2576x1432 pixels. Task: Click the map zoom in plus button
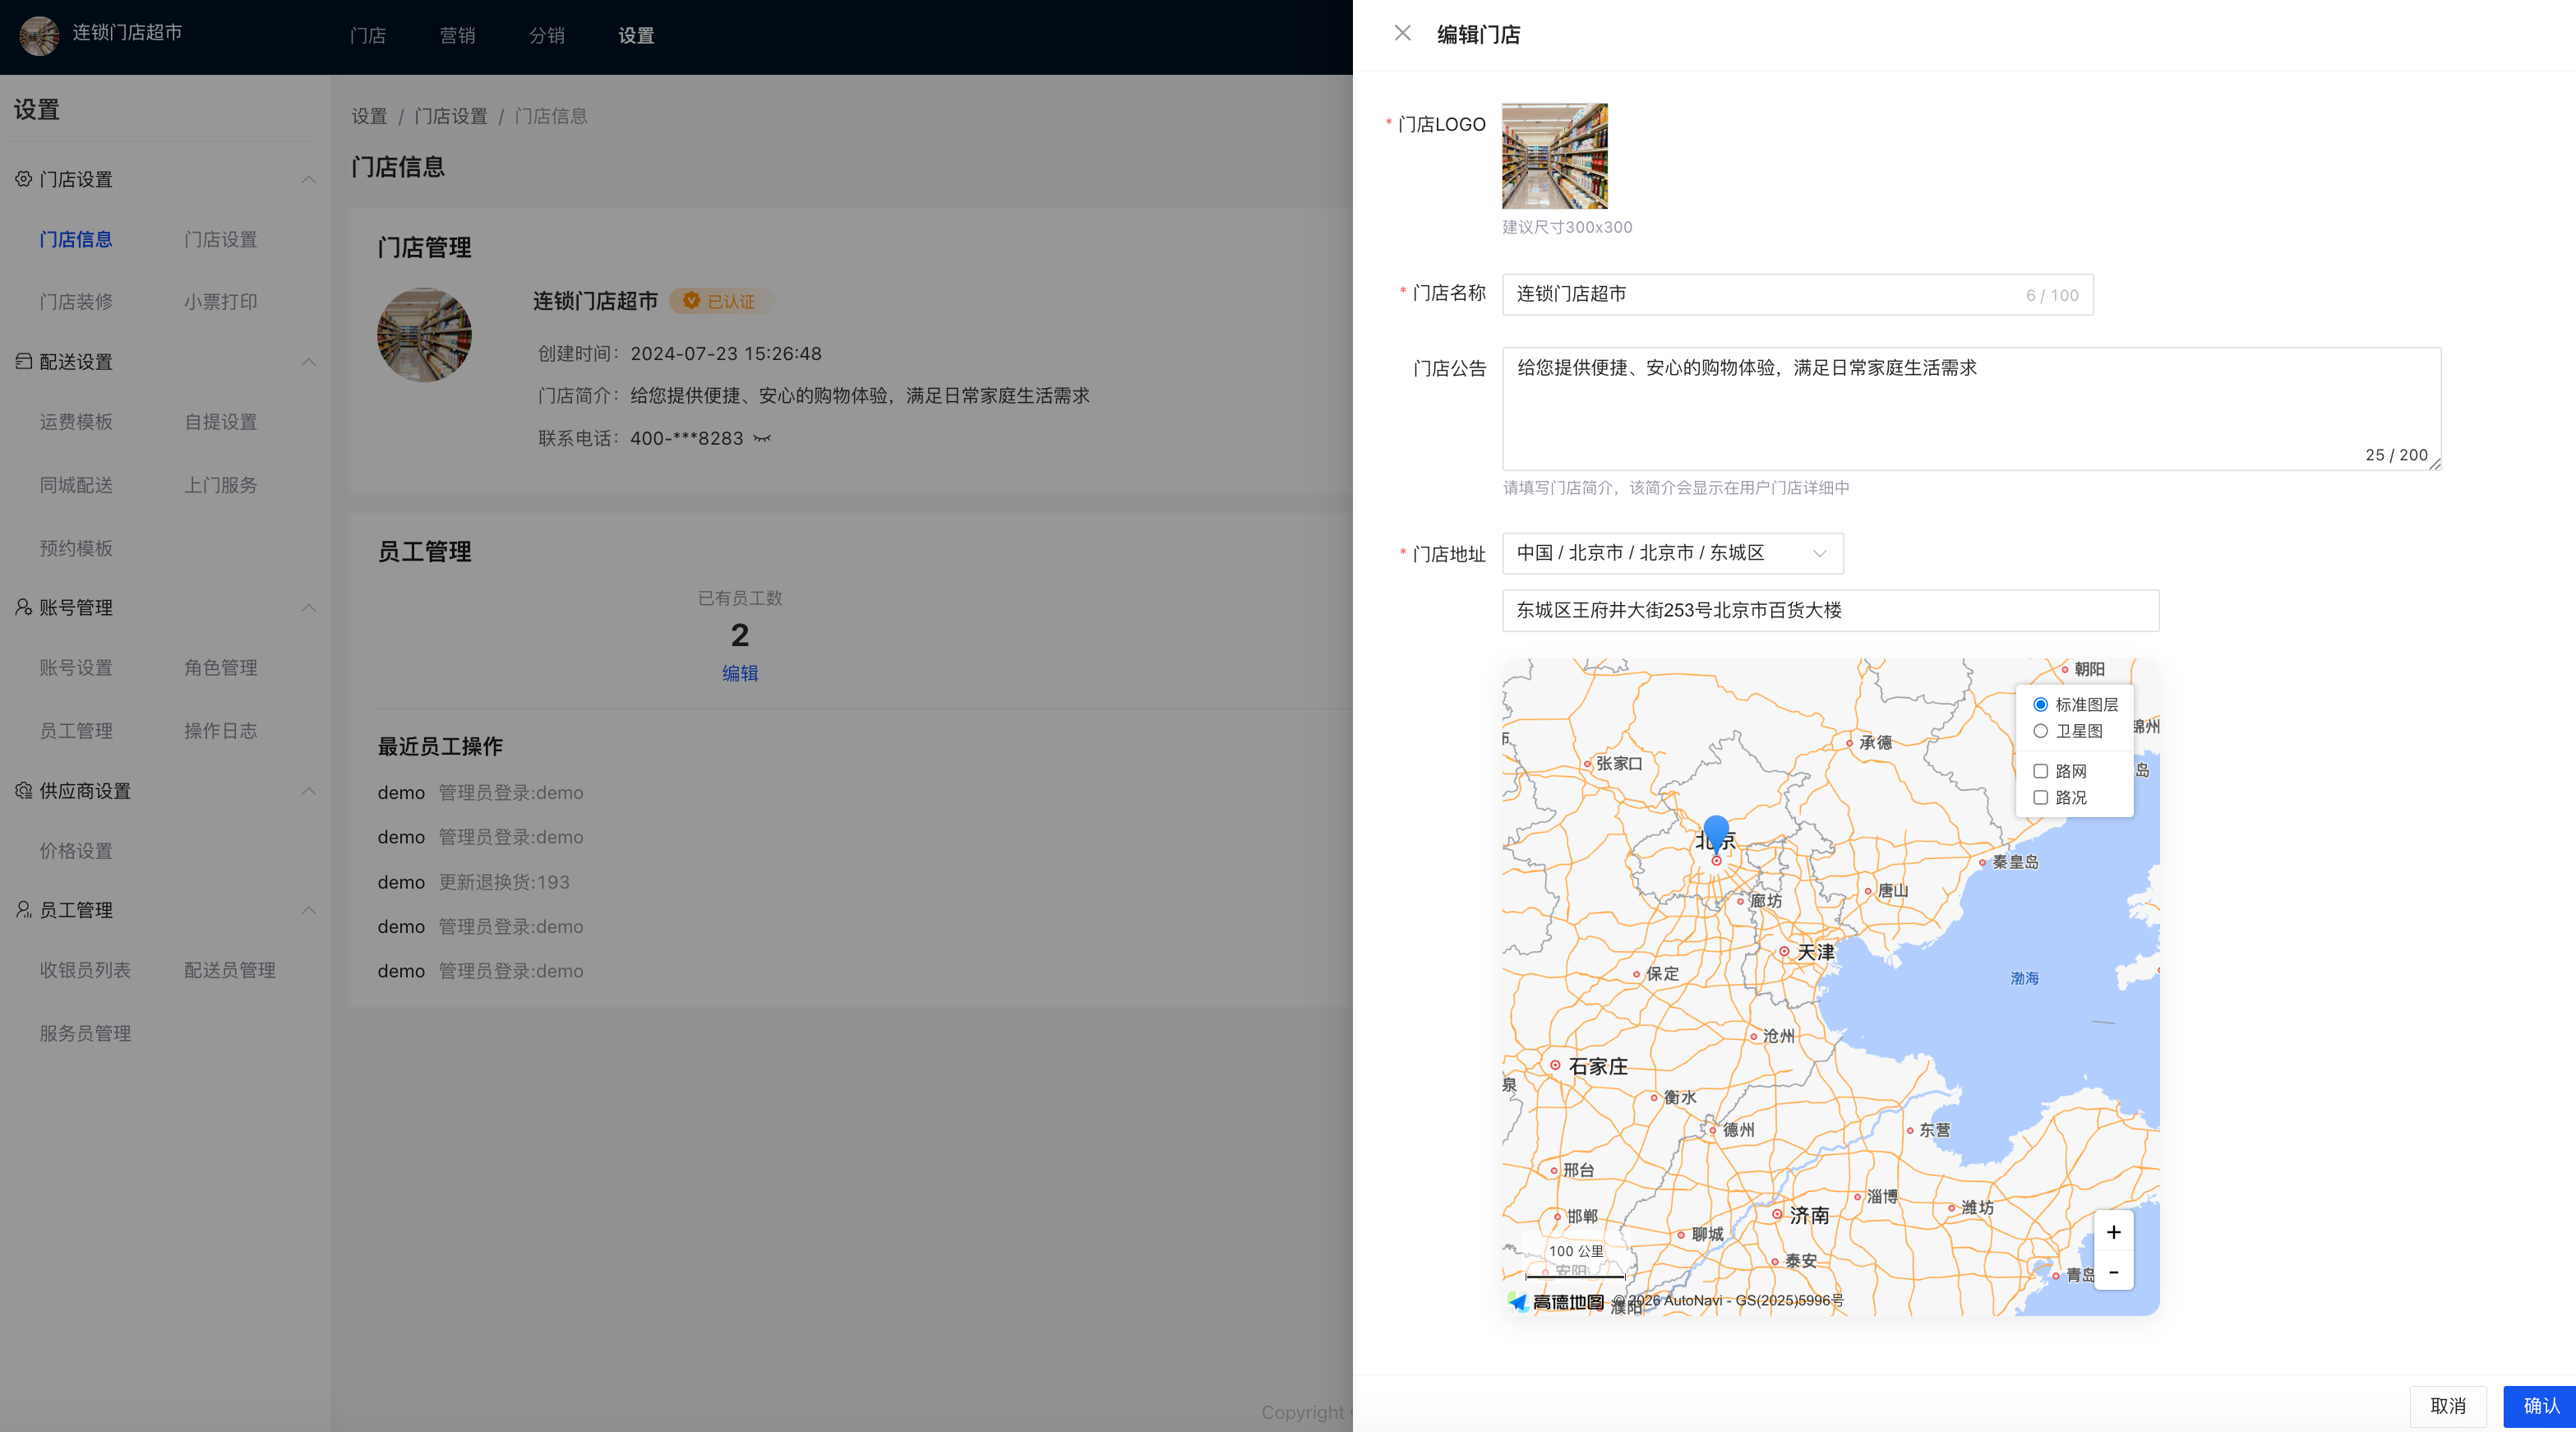(2113, 1232)
